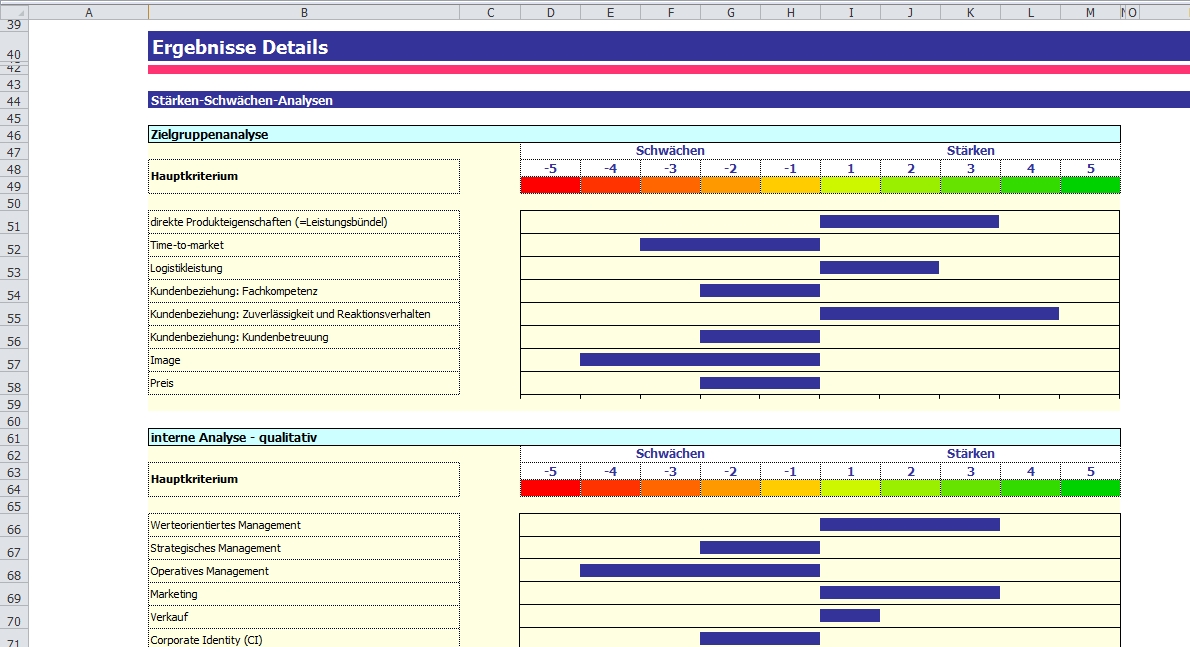The height and width of the screenshot is (647, 1190).
Task: Click the red -5 swatch under Zielgruppenanalyse
Action: click(550, 185)
